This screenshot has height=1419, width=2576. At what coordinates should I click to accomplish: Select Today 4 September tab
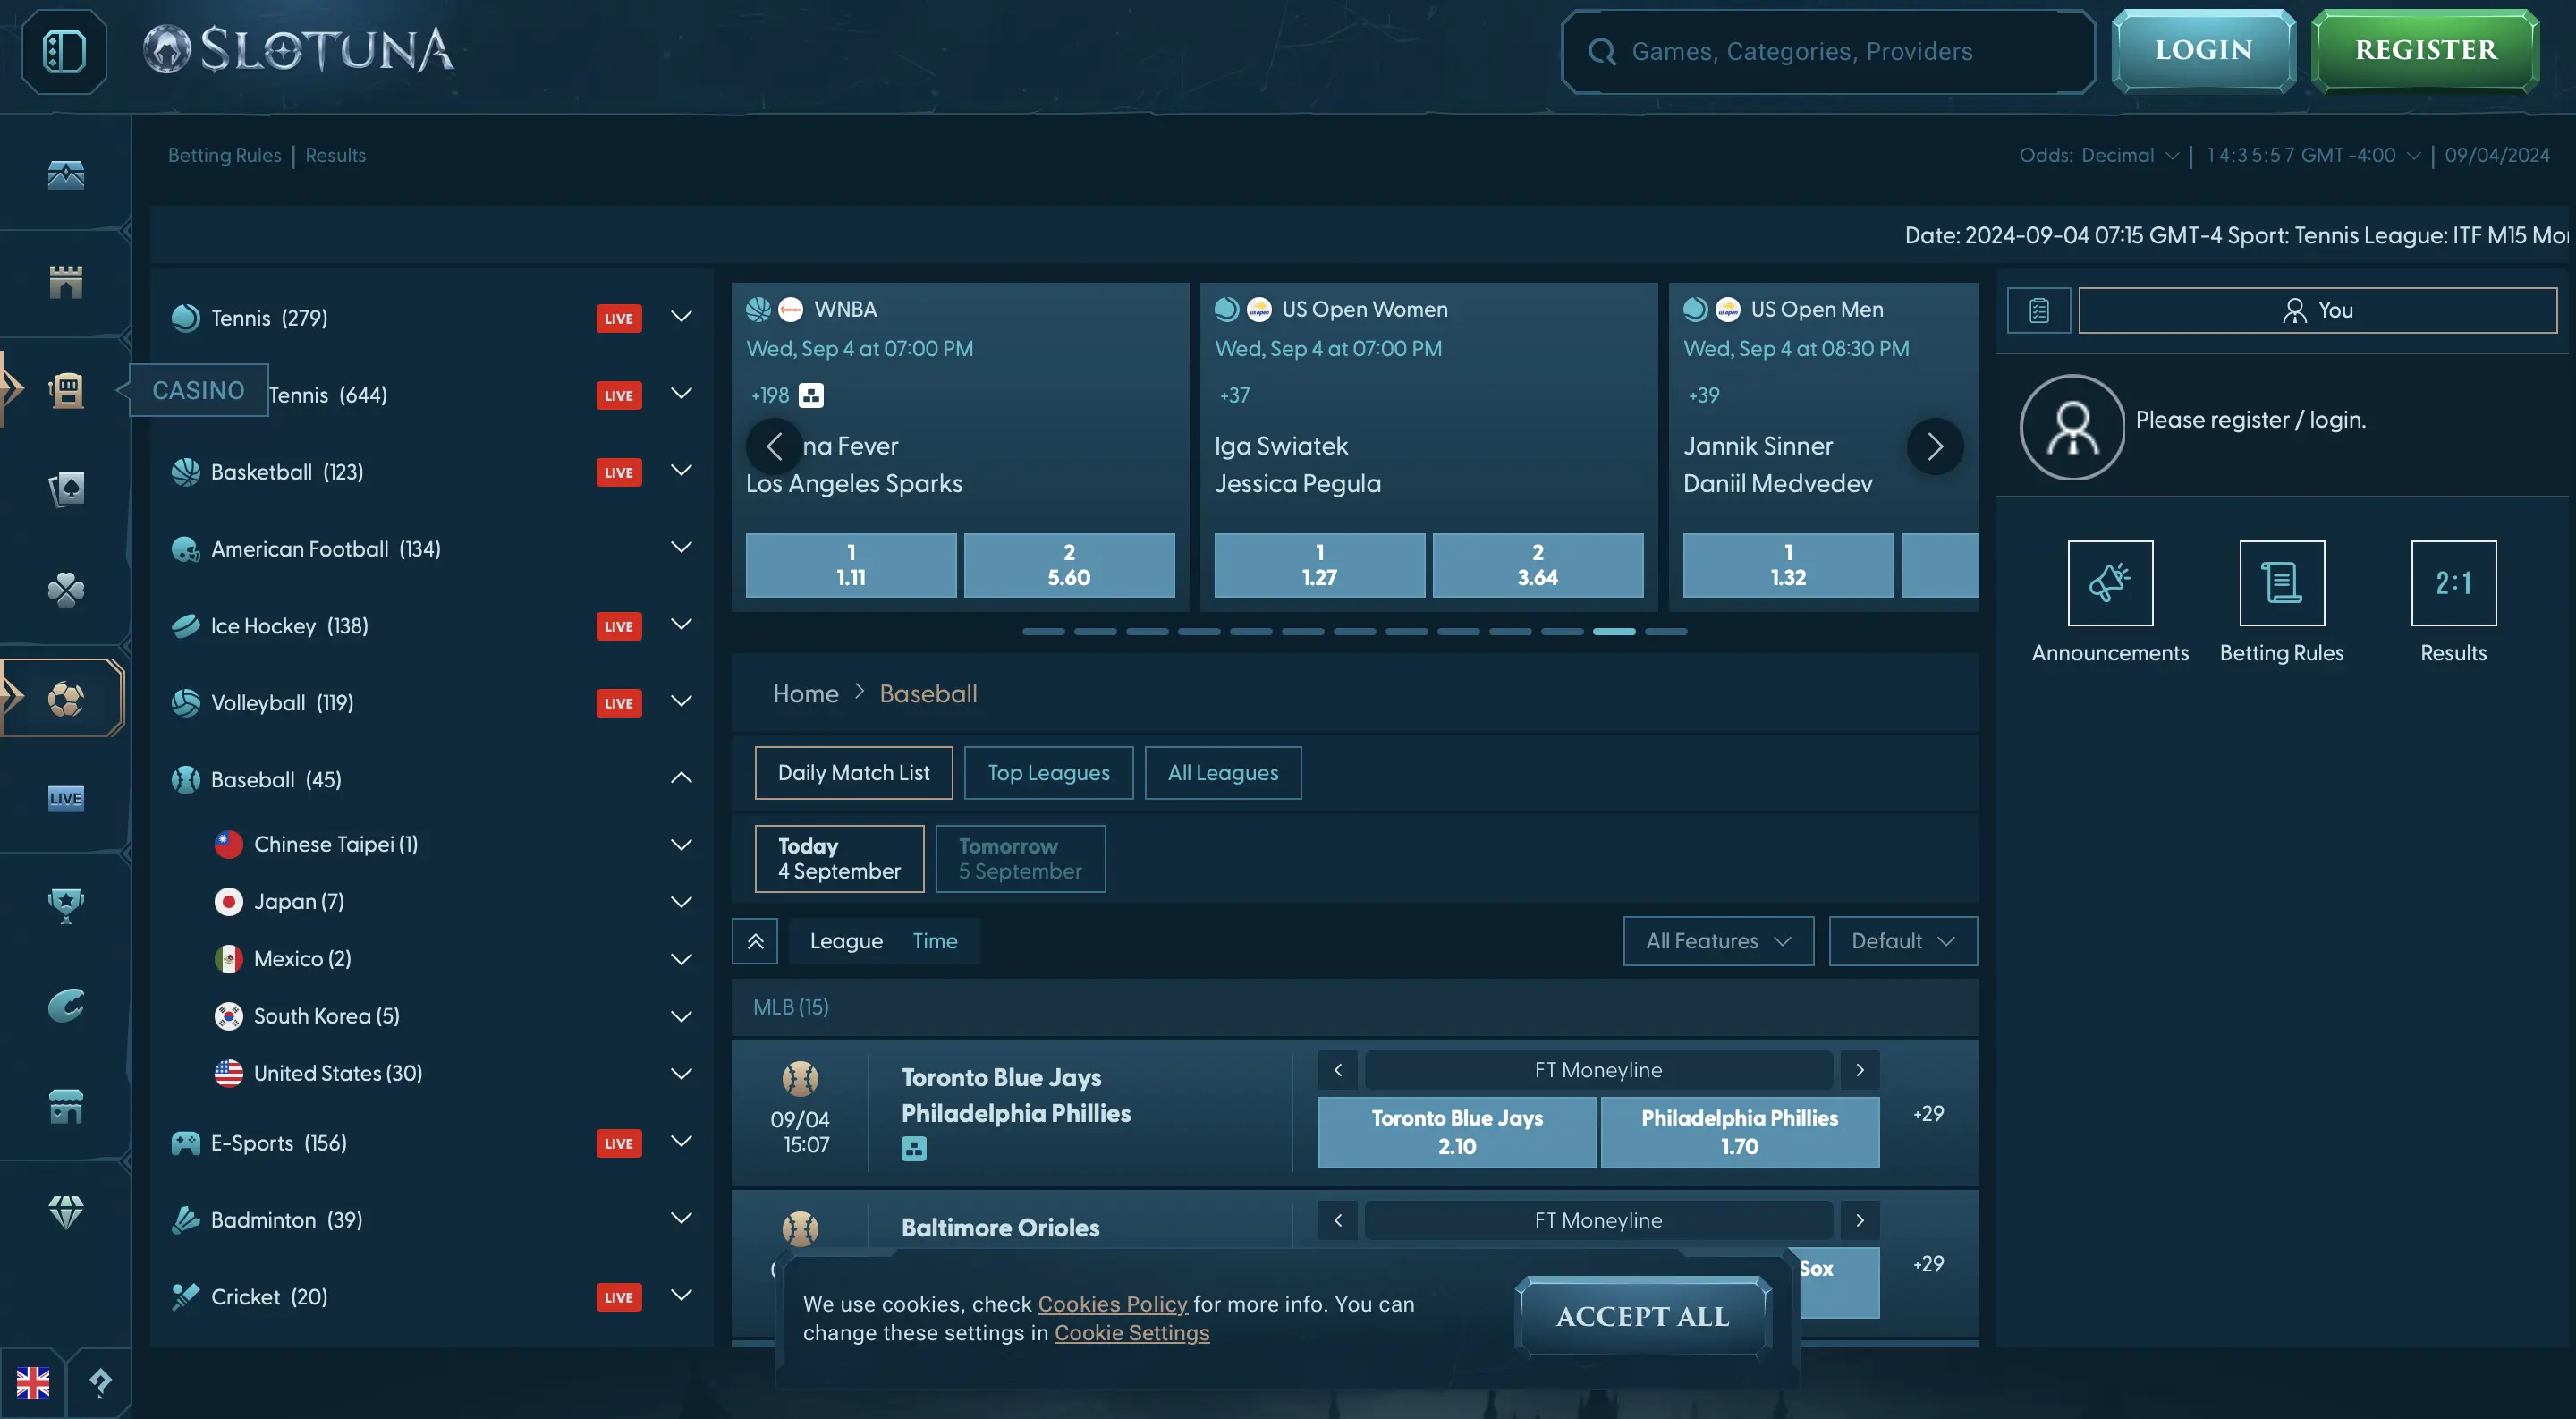(x=839, y=858)
